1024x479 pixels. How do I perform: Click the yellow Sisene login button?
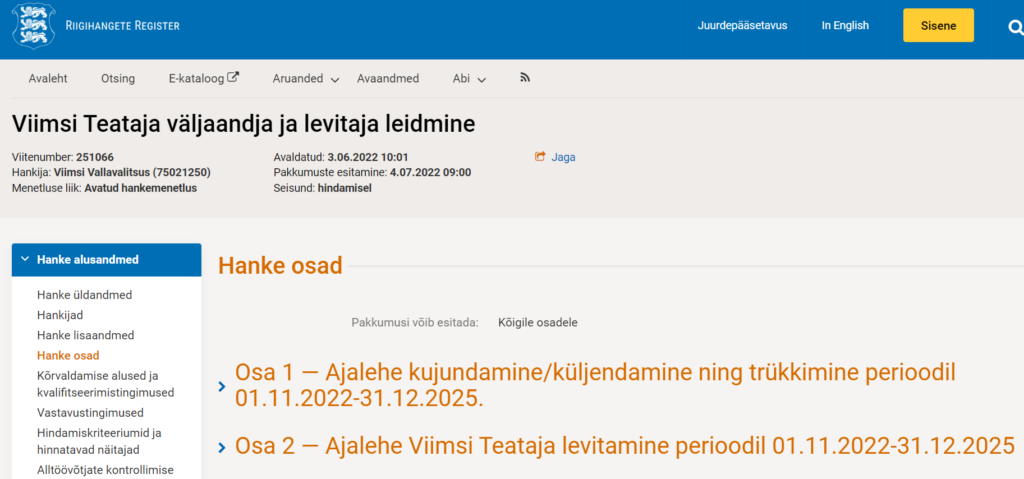[x=938, y=25]
